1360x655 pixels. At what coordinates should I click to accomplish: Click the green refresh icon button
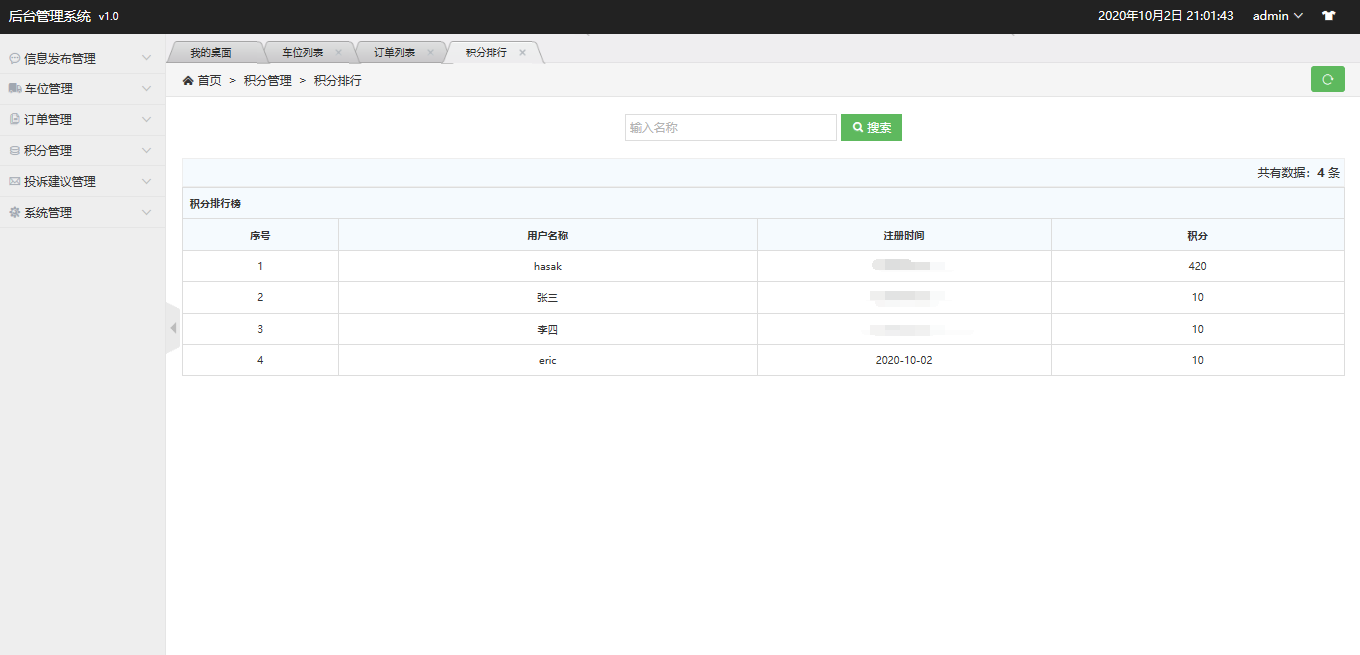(x=1327, y=79)
